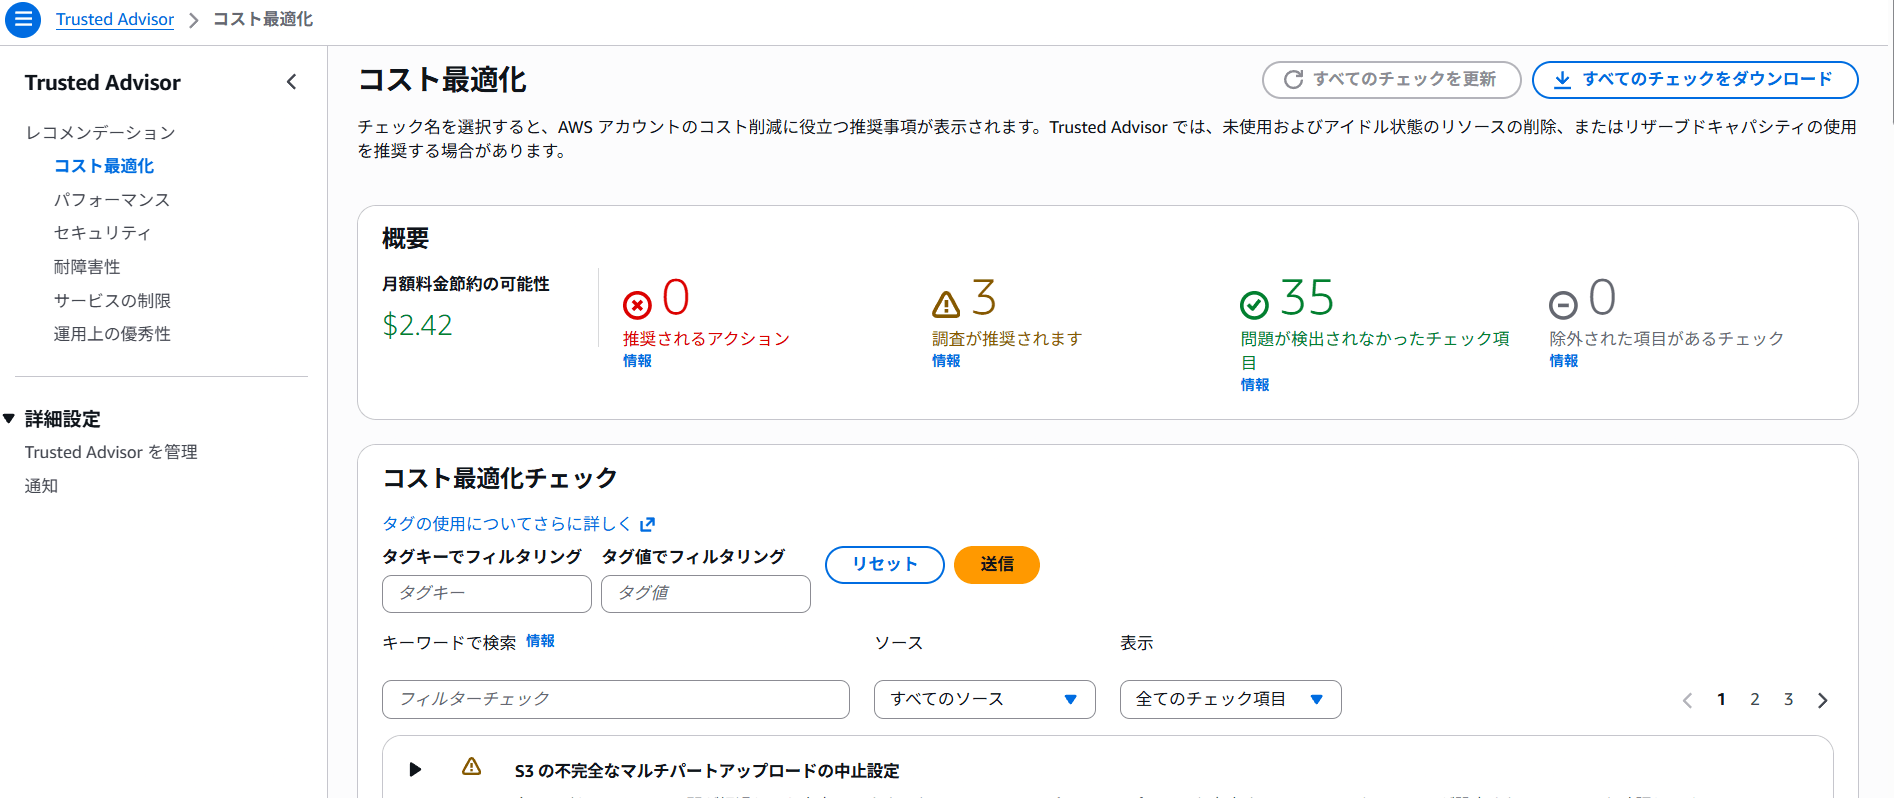1894x798 pixels.
Task: Click the リセット button
Action: click(885, 564)
